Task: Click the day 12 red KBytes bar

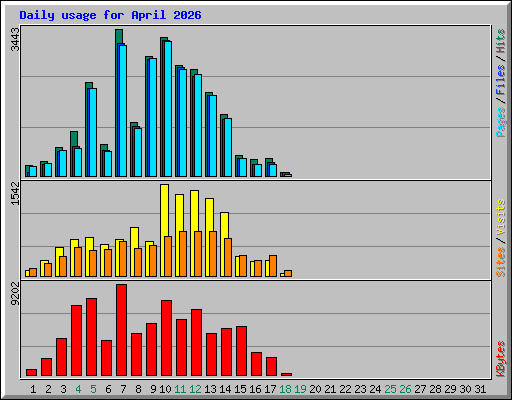Action: (197, 343)
